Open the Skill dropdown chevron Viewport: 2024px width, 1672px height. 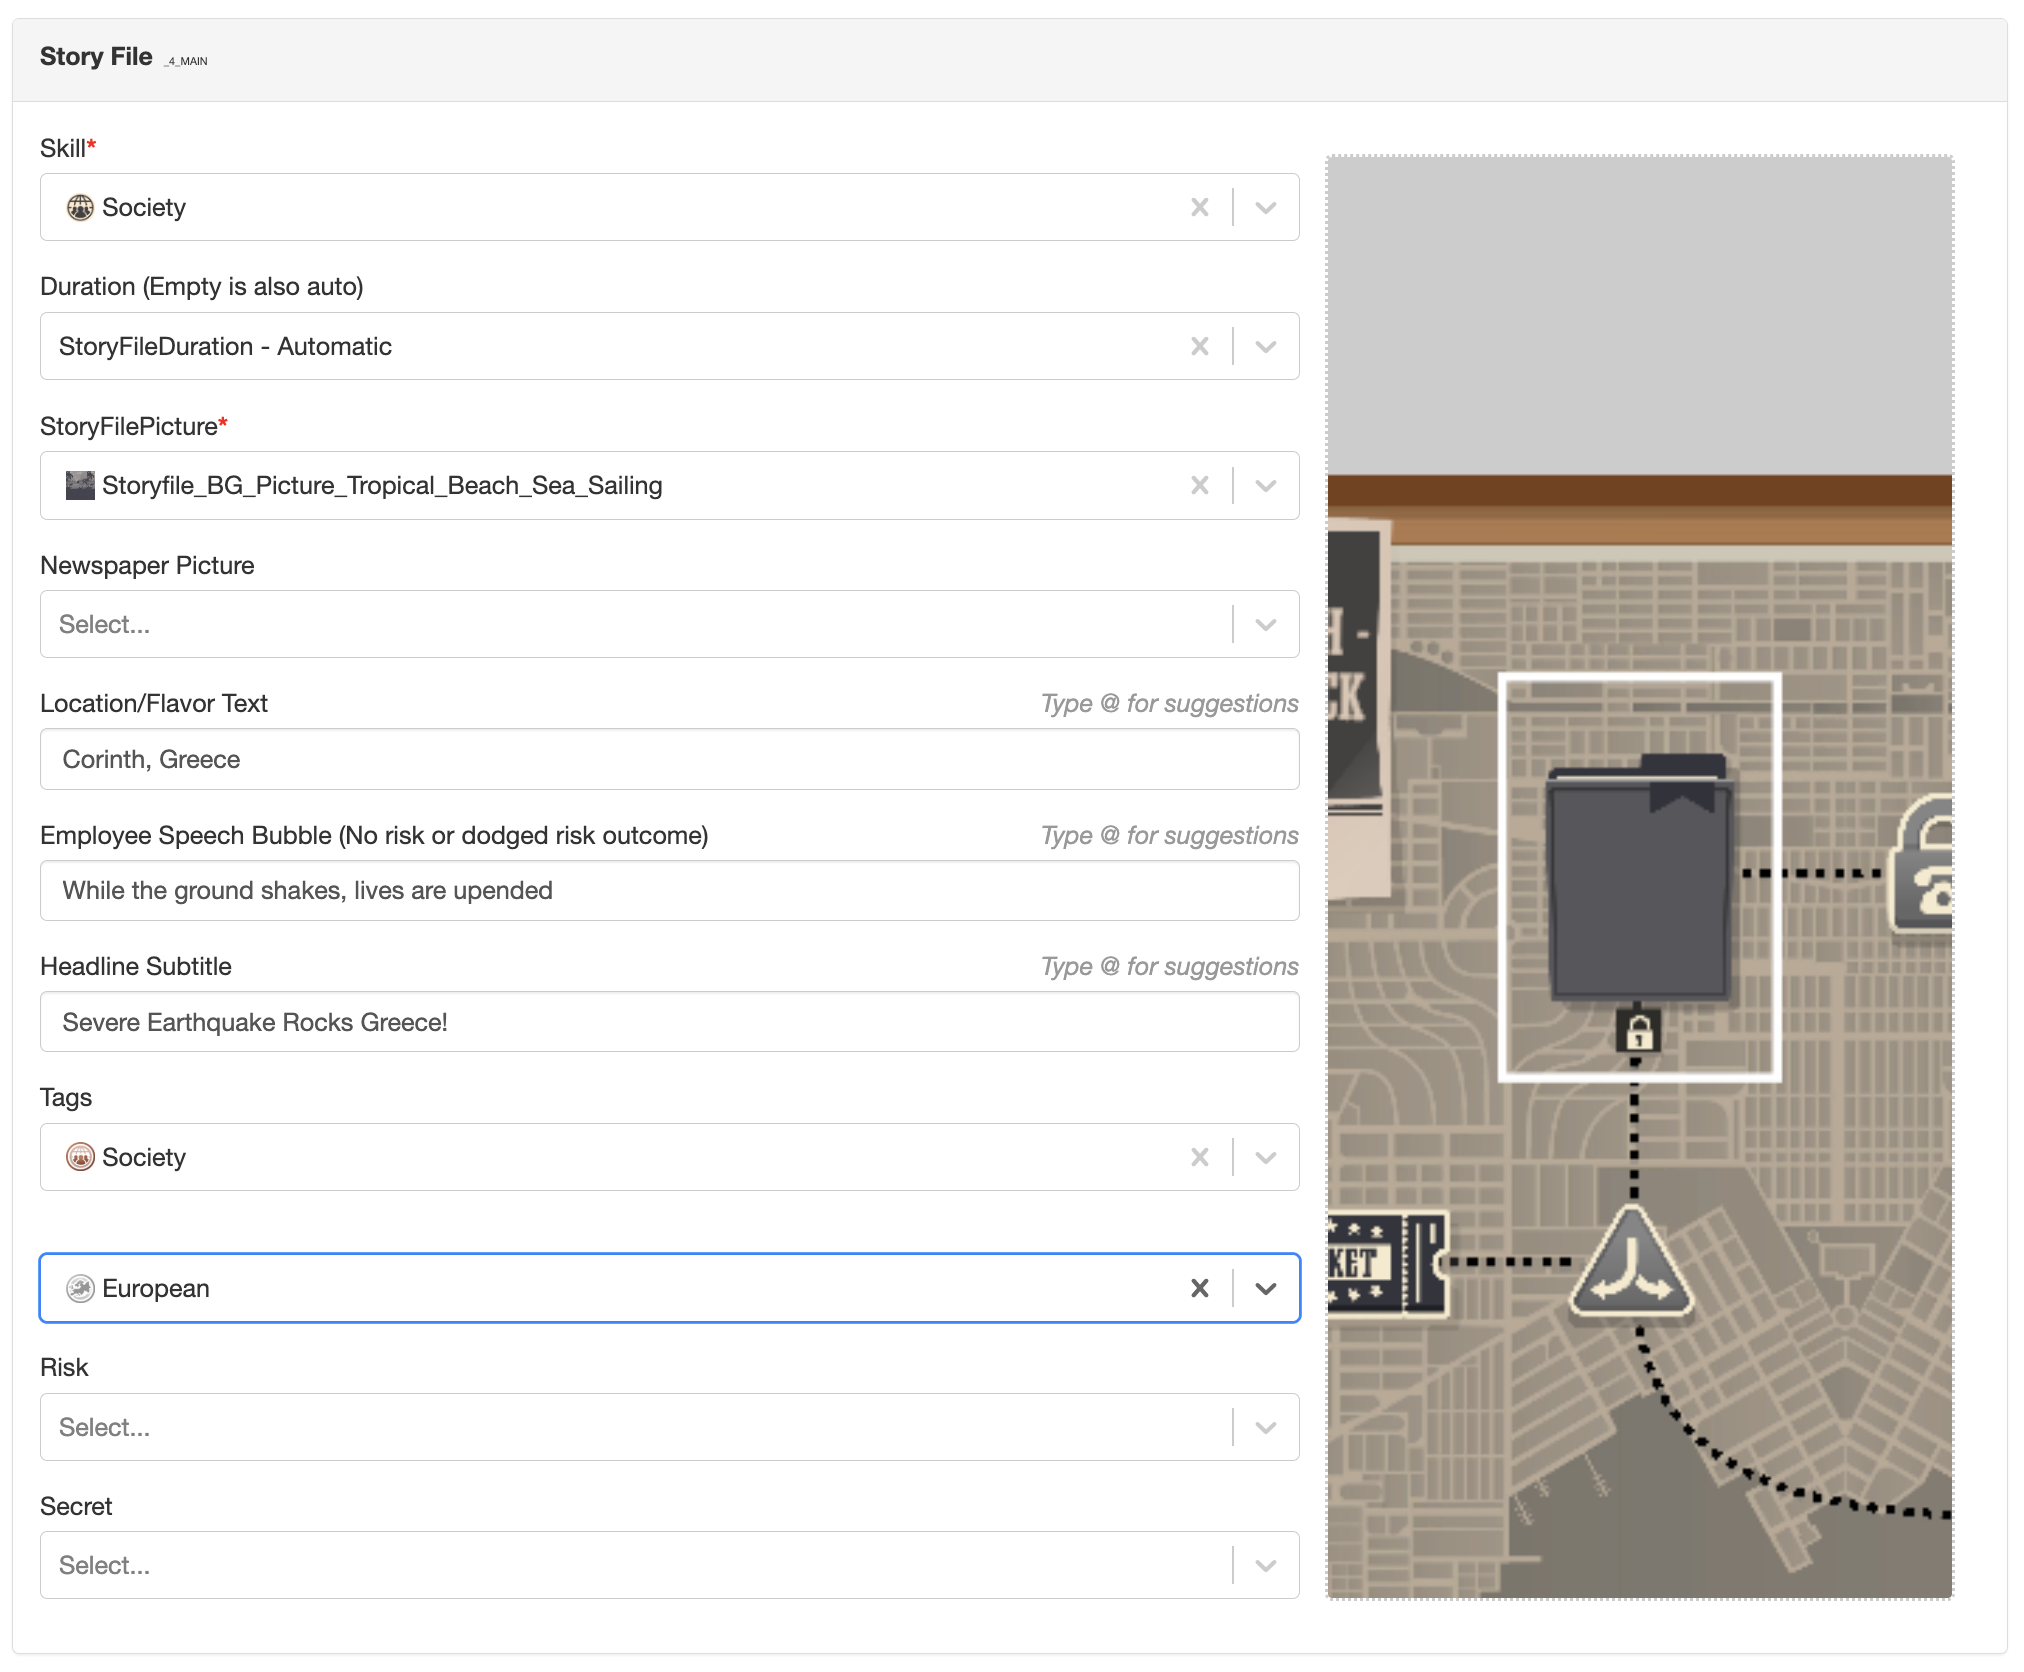point(1266,207)
